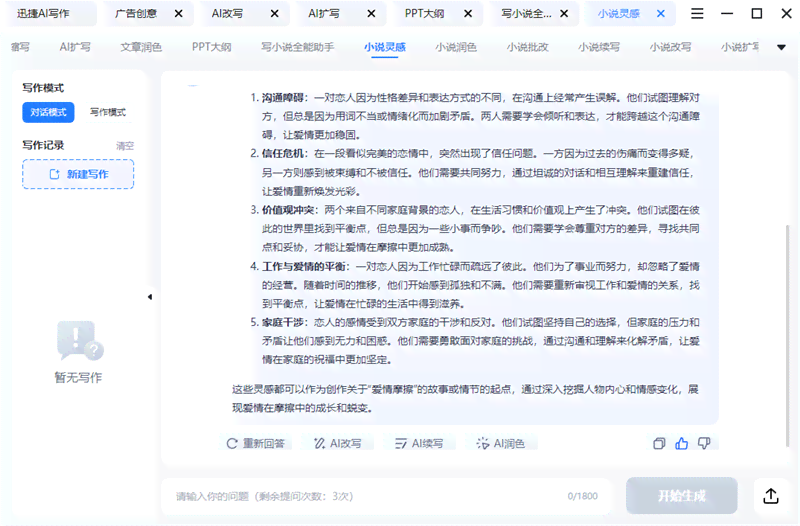This screenshot has width=800, height=526.
Task: Click the 写作记录 section label
Action: coord(43,145)
